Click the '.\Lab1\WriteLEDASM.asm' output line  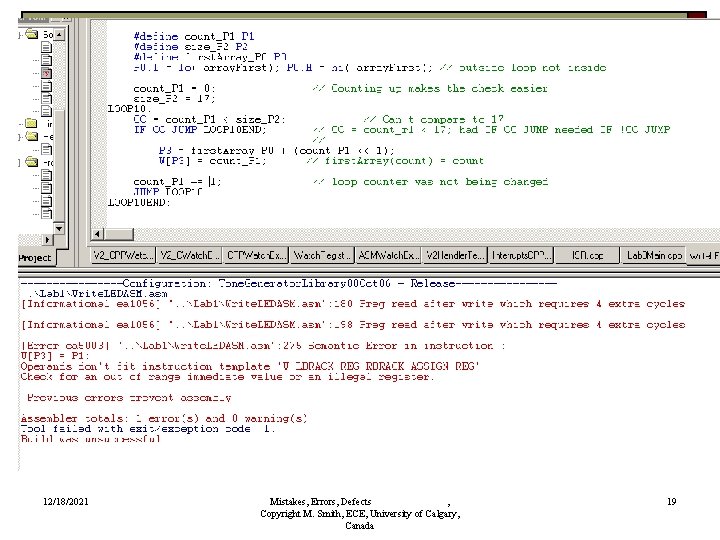pos(97,294)
